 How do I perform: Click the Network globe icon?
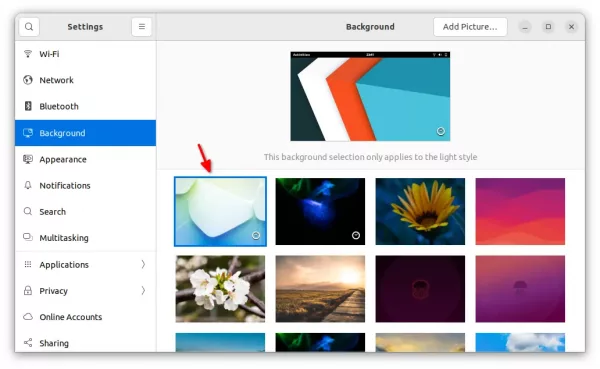(x=28, y=80)
